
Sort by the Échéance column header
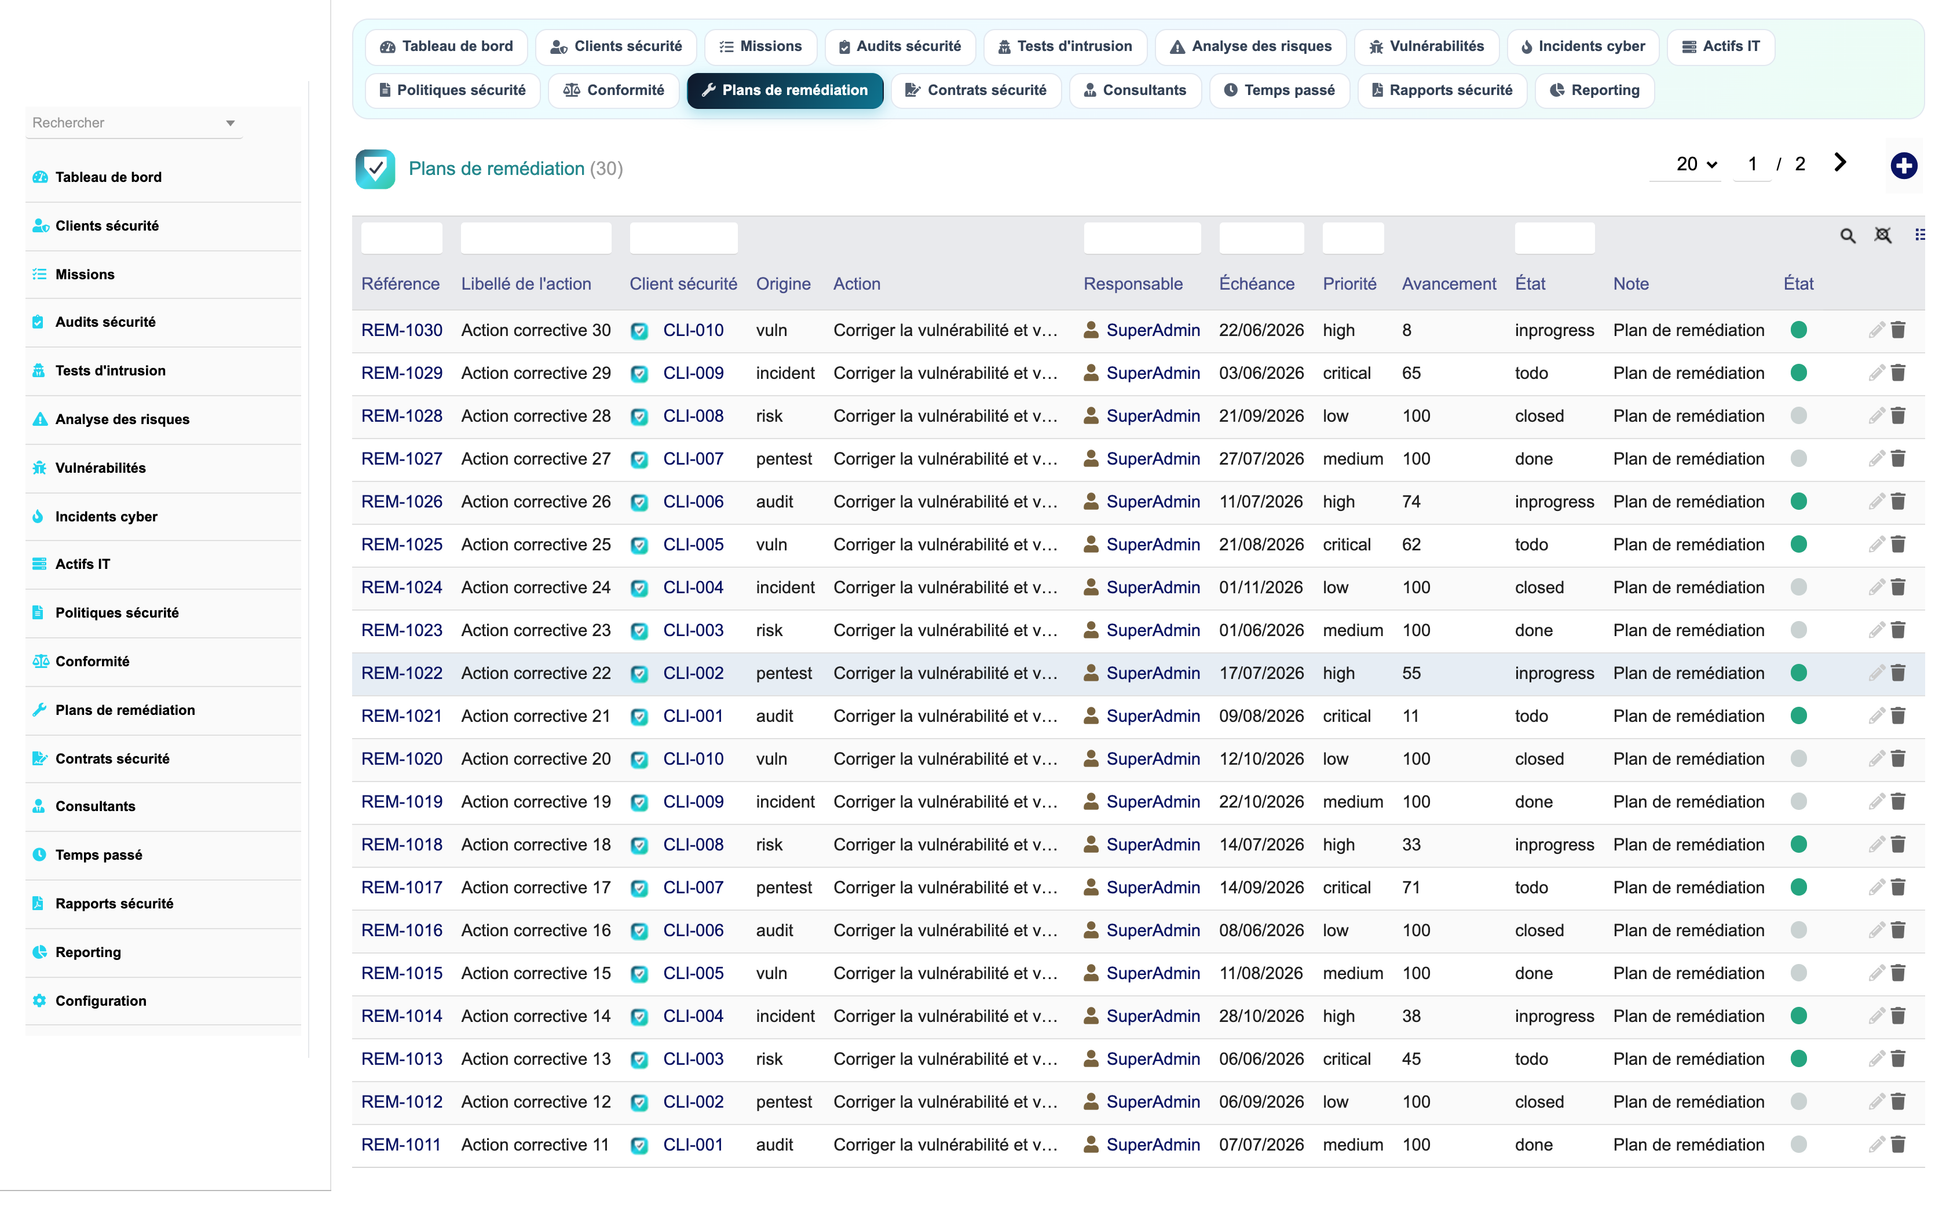(x=1256, y=284)
